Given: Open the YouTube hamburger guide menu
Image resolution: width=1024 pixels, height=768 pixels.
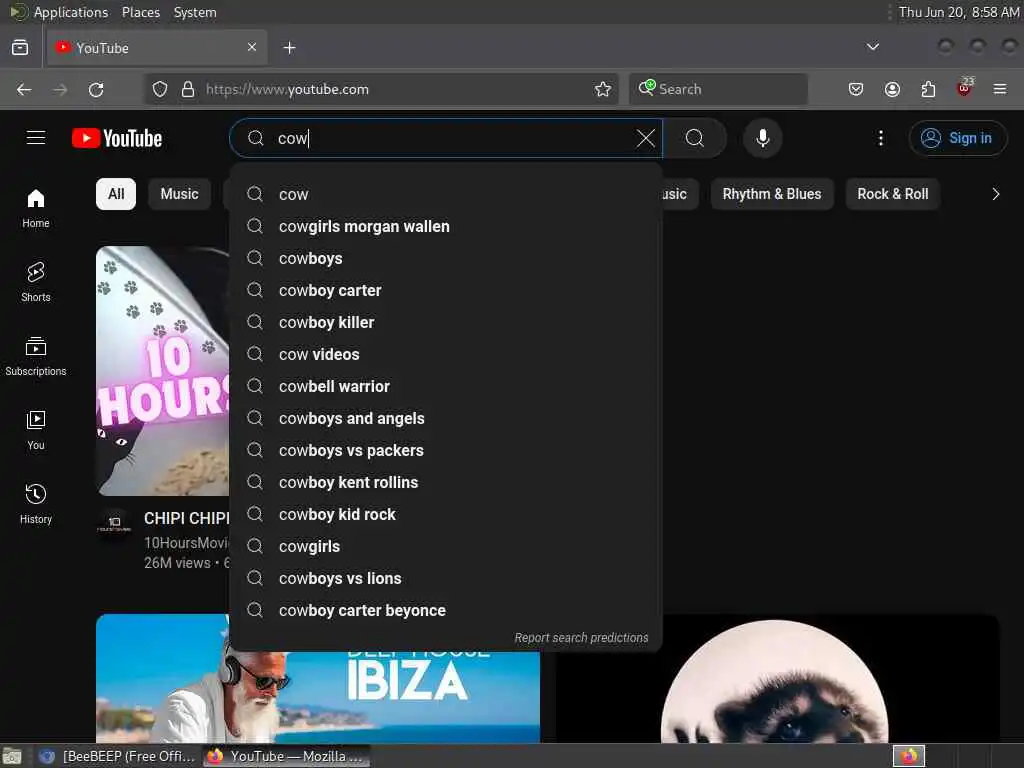Looking at the screenshot, I should click(36, 138).
